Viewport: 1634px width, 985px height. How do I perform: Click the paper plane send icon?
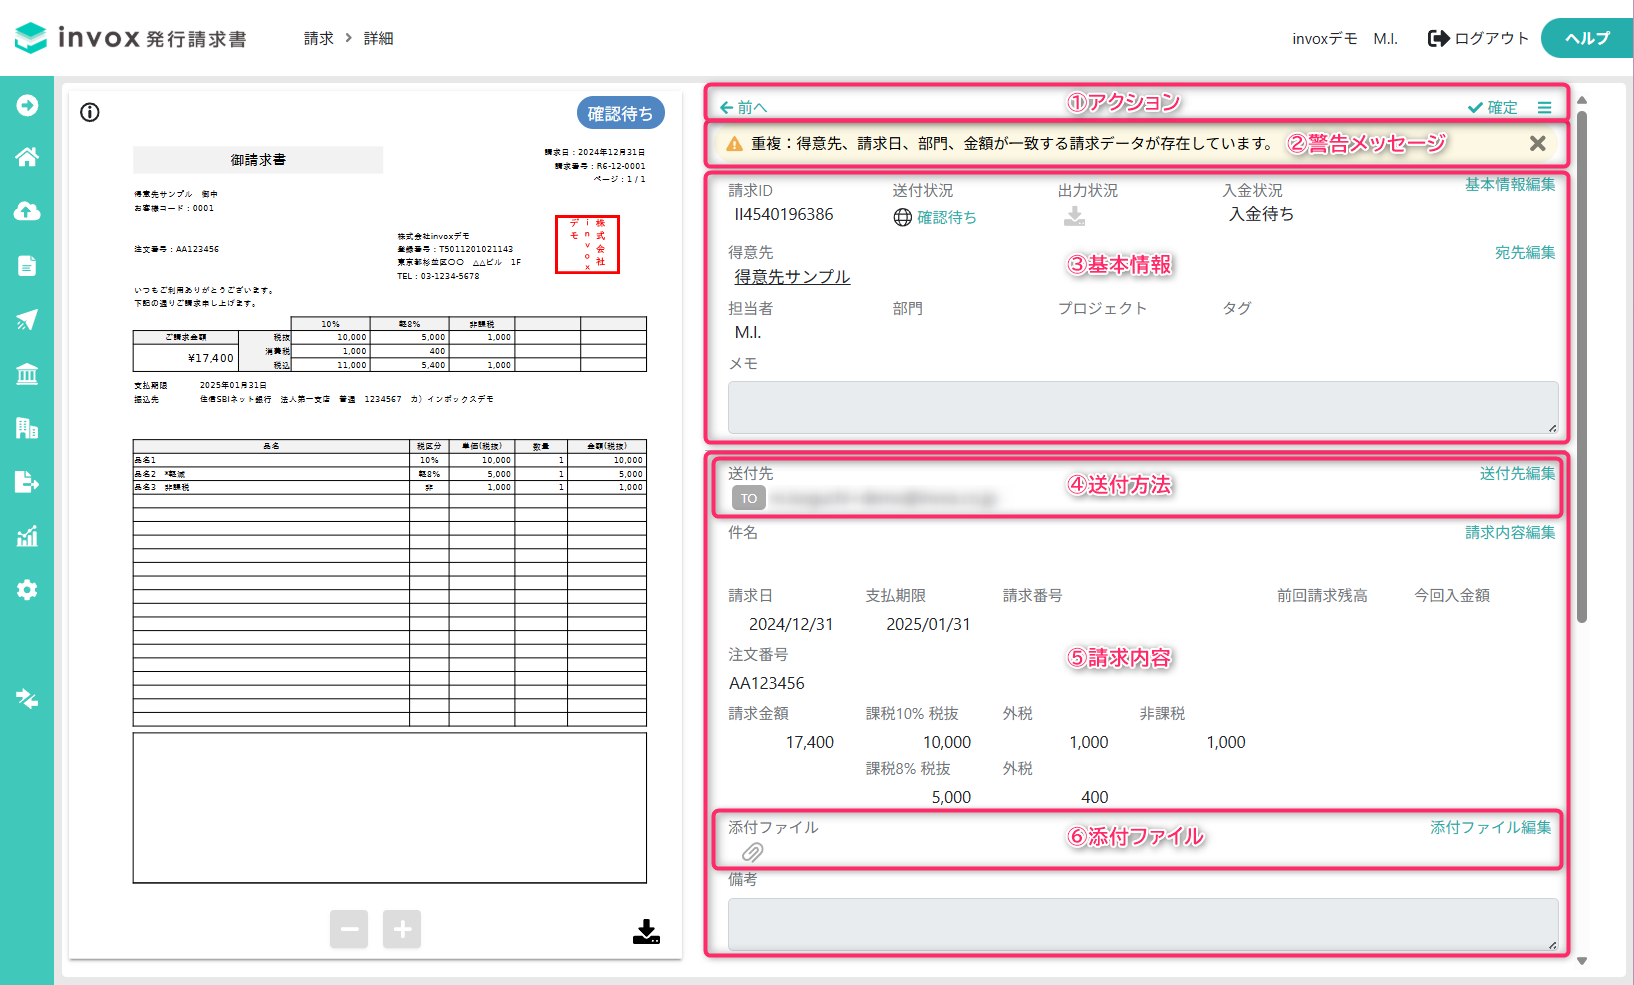click(27, 320)
